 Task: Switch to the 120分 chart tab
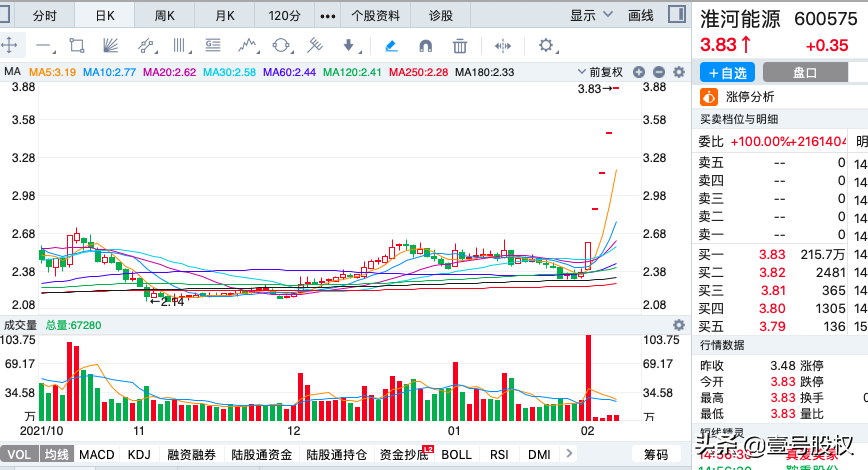coord(285,16)
